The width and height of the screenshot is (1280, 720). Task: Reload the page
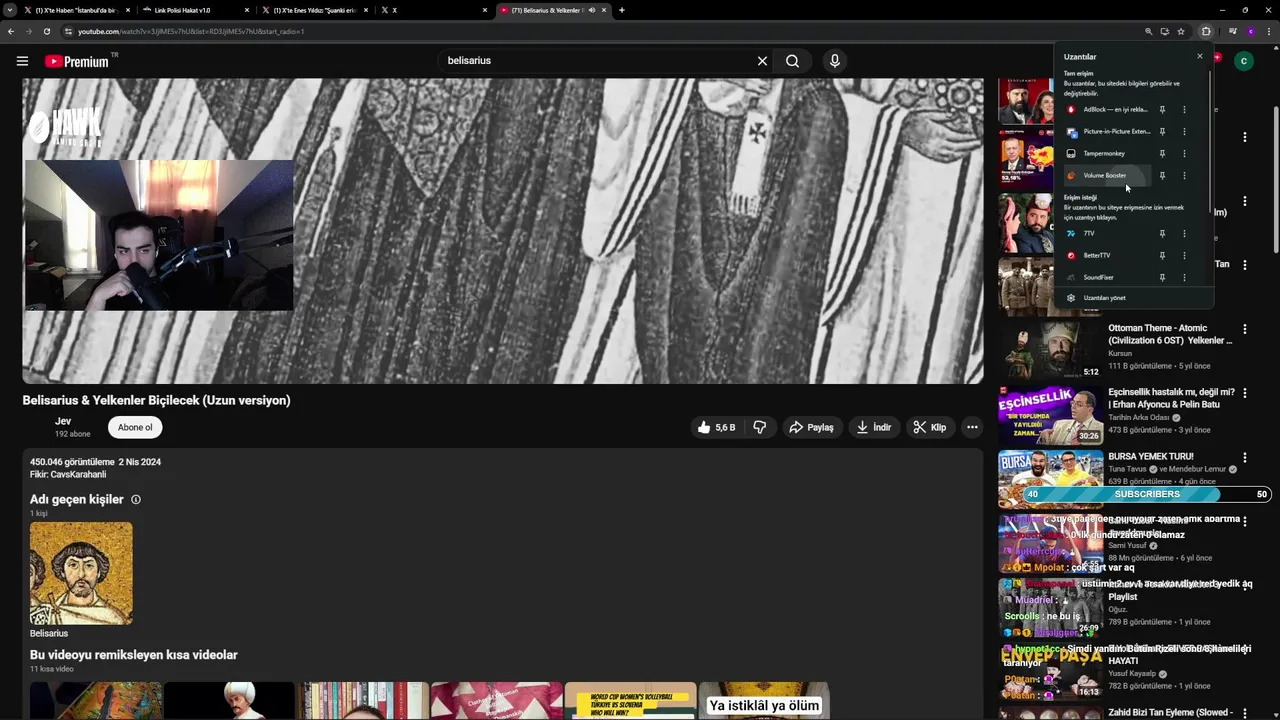46,31
